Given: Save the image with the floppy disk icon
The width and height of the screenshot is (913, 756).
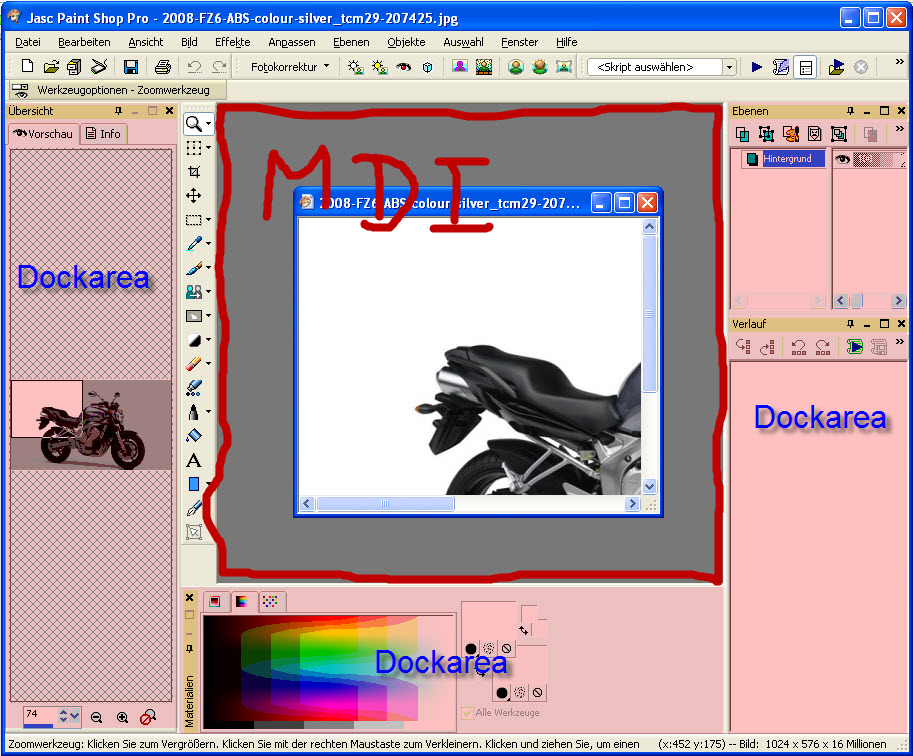Looking at the screenshot, I should point(130,67).
